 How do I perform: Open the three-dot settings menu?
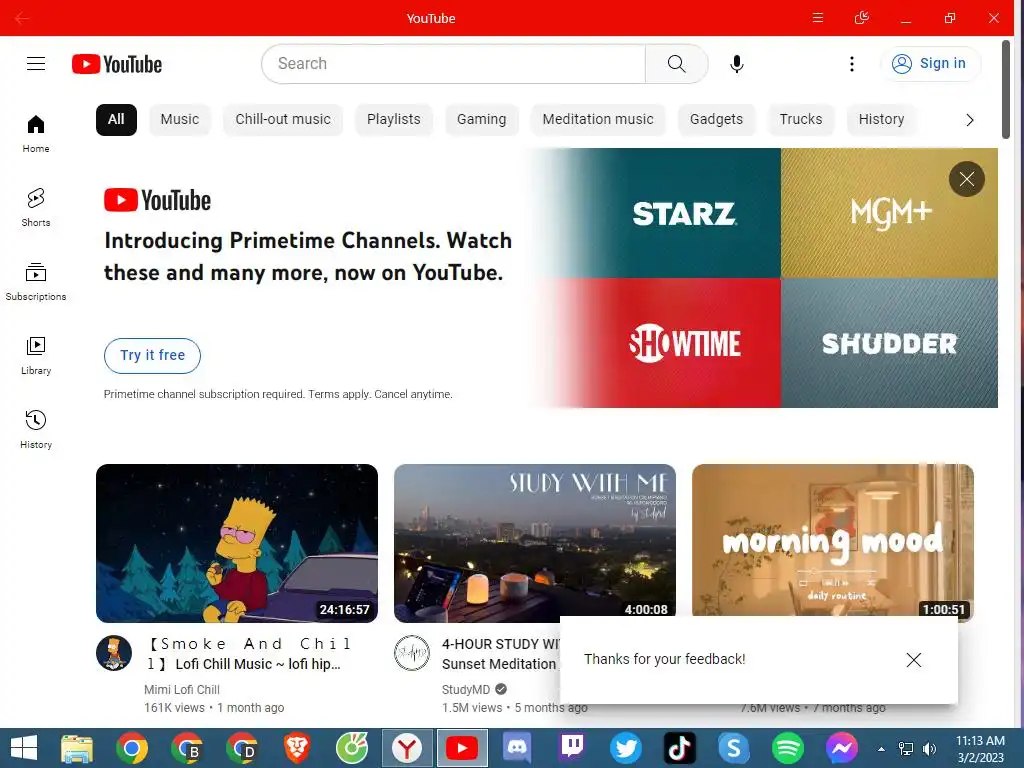click(852, 63)
